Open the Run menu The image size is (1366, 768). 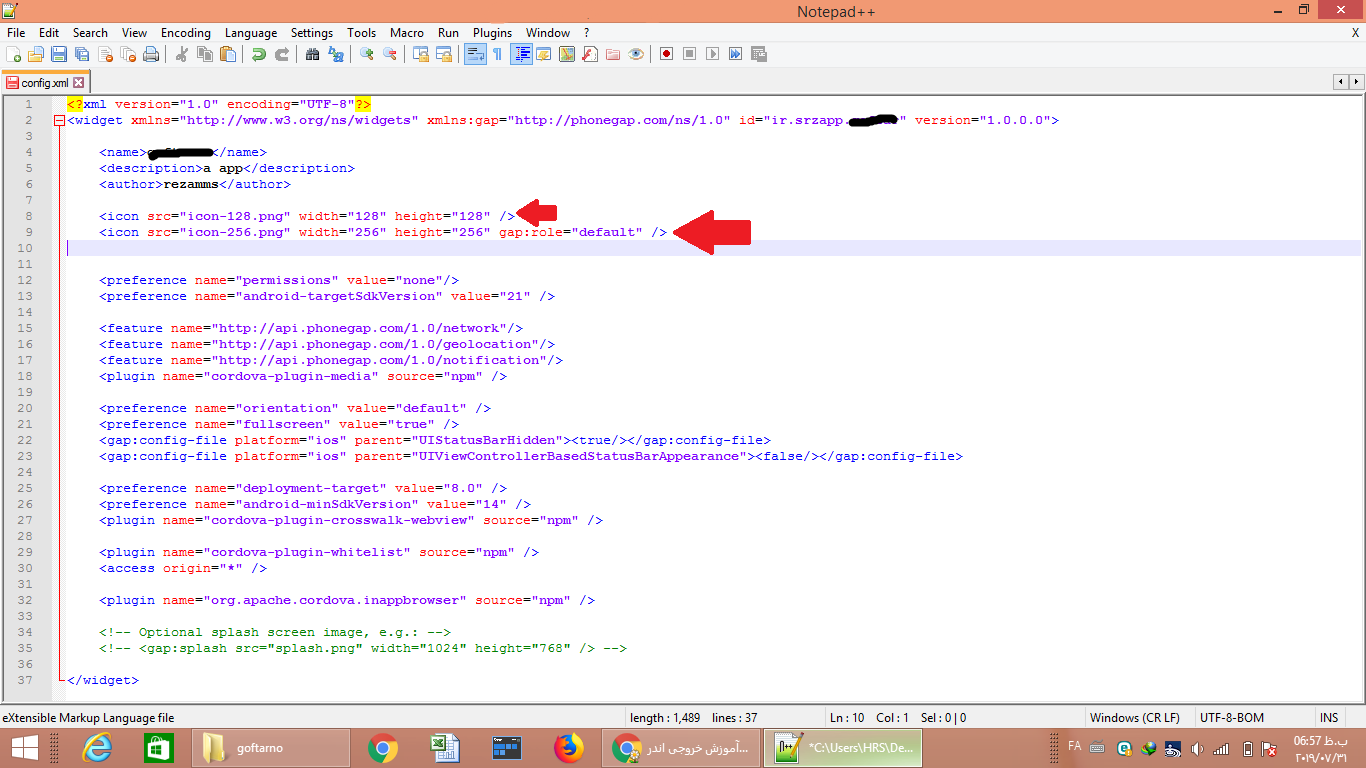click(448, 33)
